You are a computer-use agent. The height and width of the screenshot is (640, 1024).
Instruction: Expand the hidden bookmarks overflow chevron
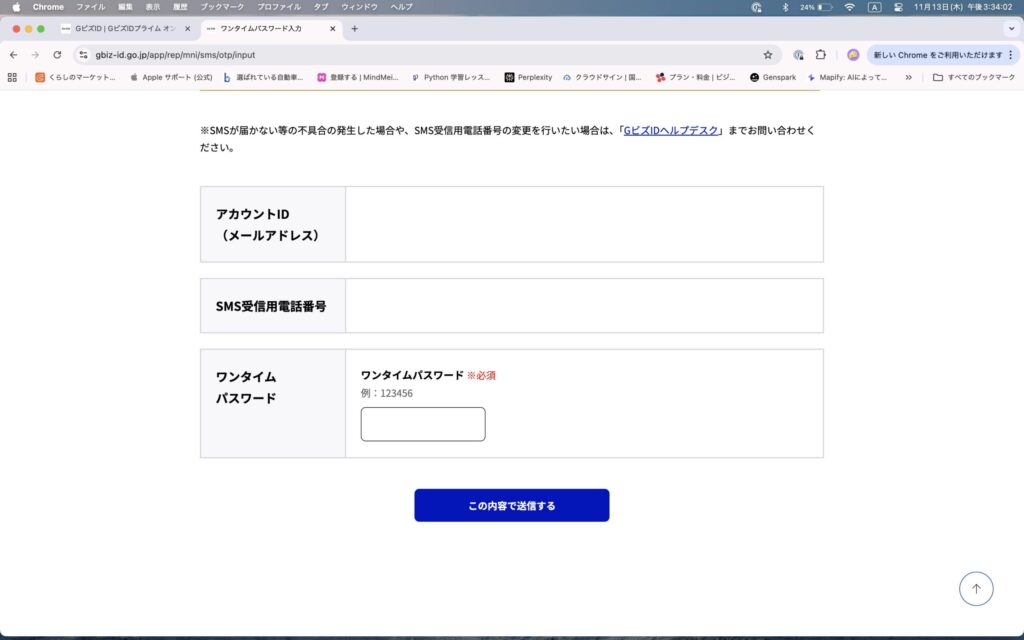908,77
